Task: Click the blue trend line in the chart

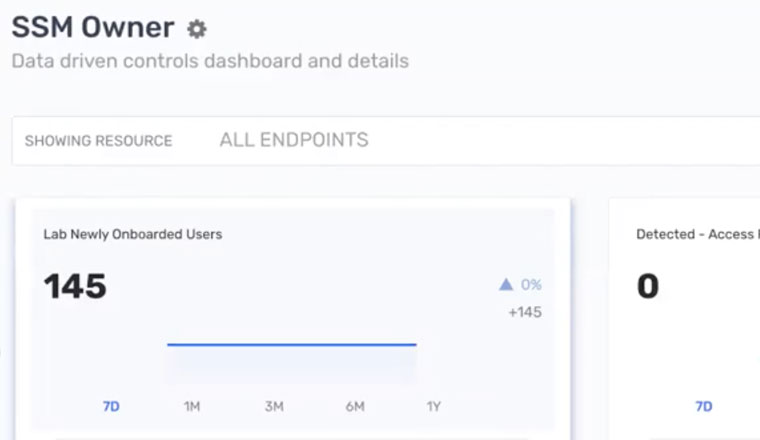Action: point(291,344)
